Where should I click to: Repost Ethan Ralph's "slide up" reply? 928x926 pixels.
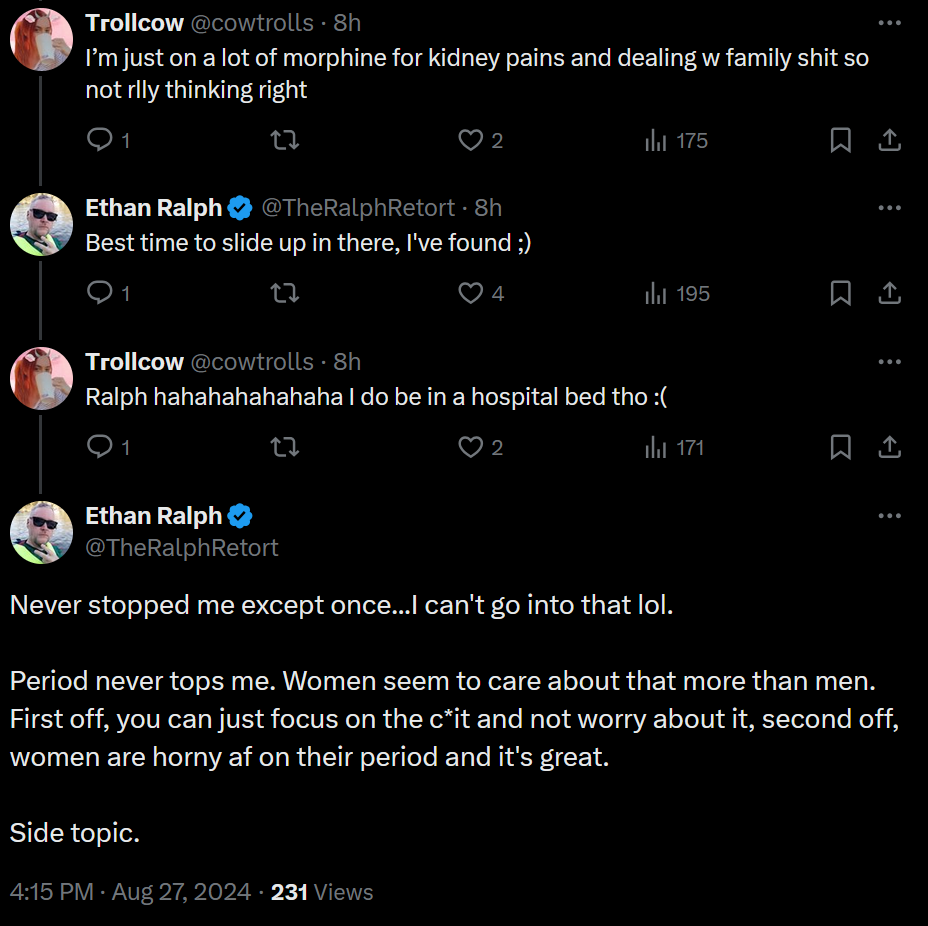285,293
